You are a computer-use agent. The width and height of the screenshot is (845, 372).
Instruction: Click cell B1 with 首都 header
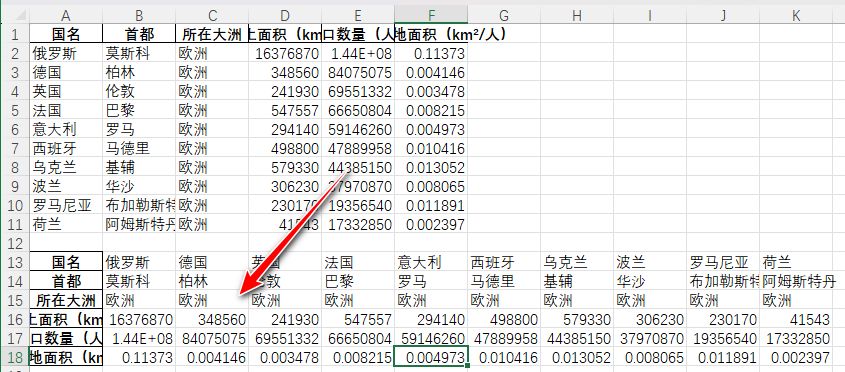pos(139,34)
